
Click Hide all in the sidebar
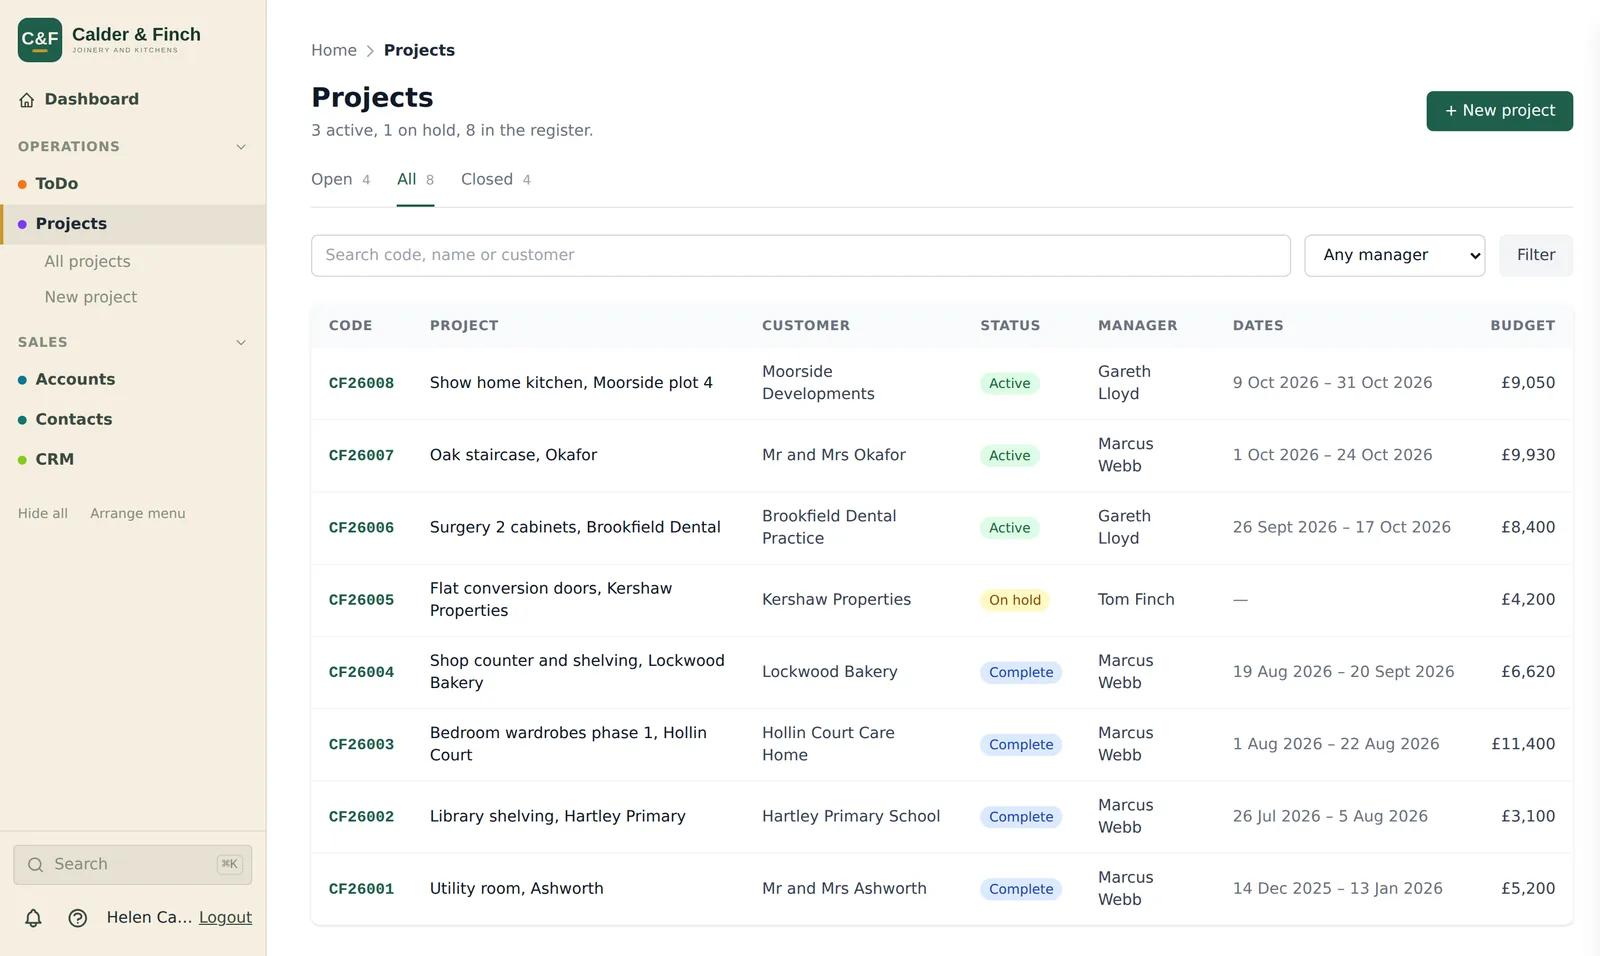pyautogui.click(x=43, y=514)
